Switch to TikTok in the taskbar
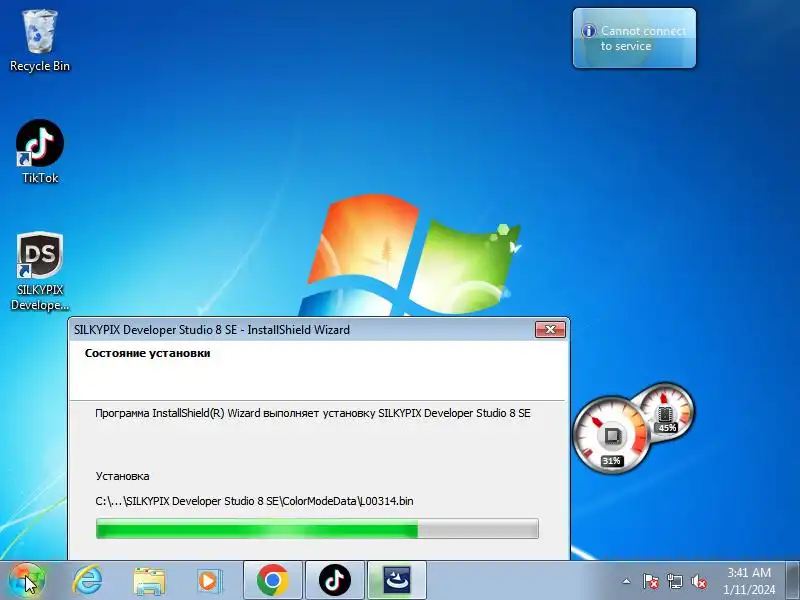Screen dimensions: 800x600 click(x=335, y=580)
